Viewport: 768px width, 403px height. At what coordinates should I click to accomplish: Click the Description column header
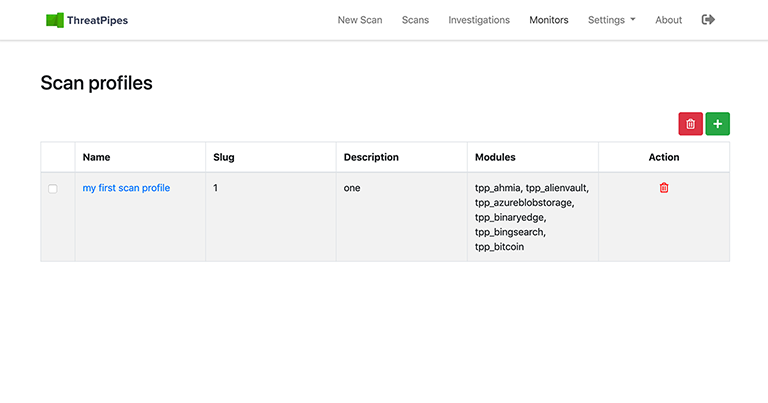coord(371,157)
